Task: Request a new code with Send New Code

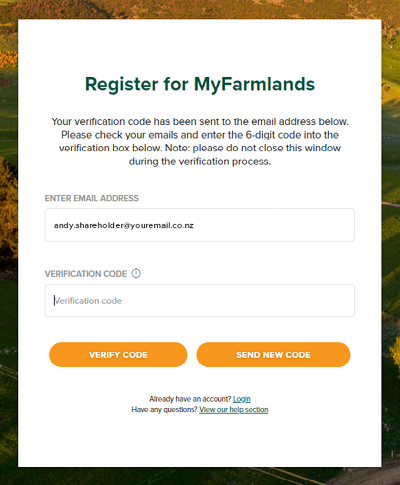Action: pos(273,355)
